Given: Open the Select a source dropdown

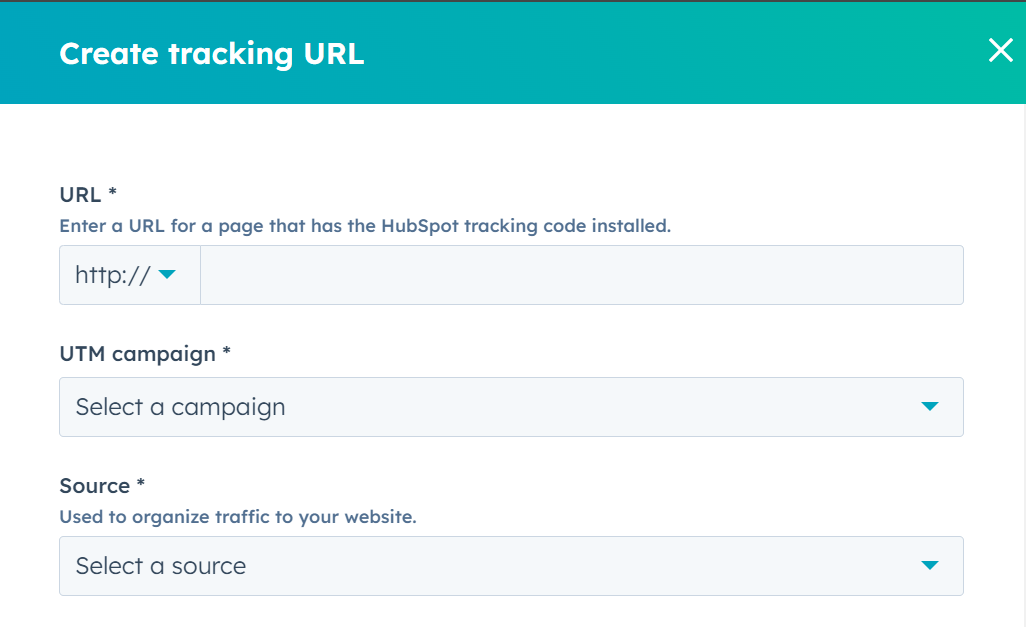Looking at the screenshot, I should coord(512,566).
